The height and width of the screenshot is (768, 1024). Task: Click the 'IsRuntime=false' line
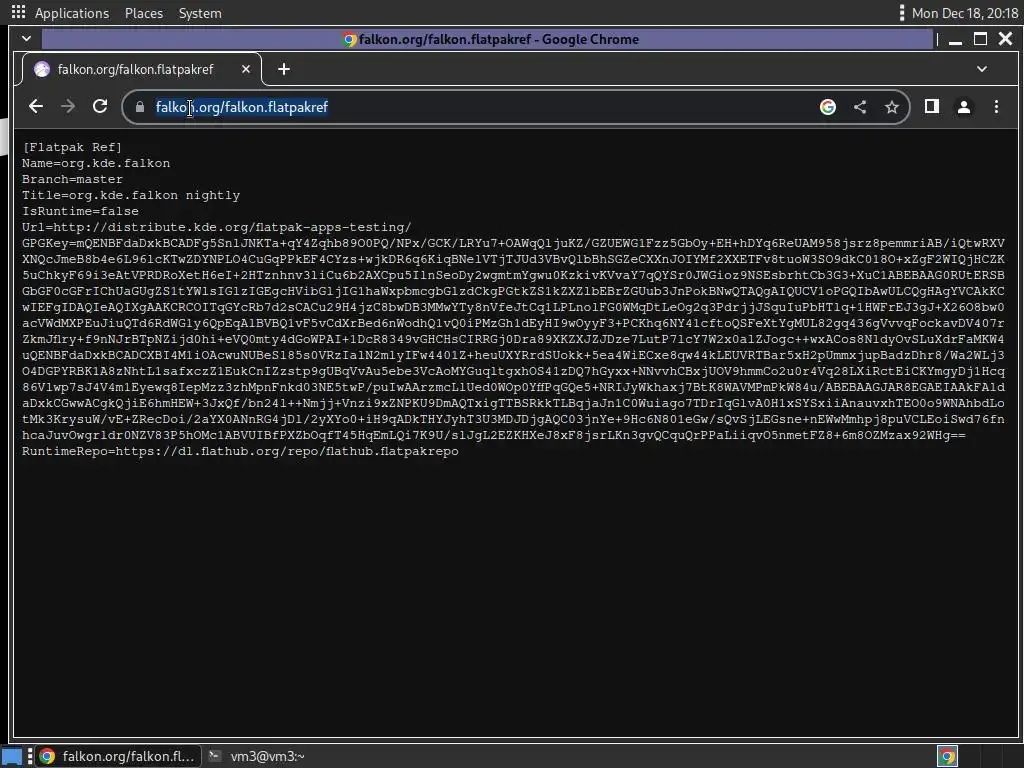pos(80,211)
